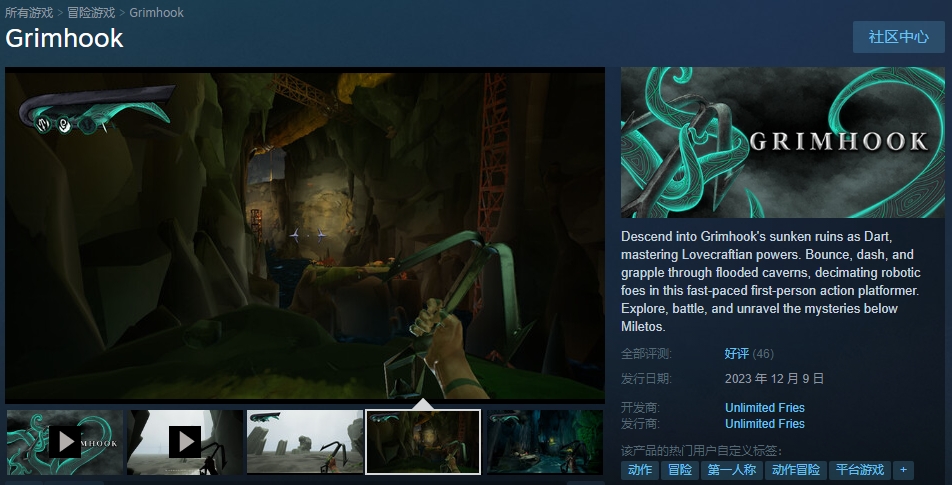Click the Grimhook breadcrumb link

tap(157, 12)
